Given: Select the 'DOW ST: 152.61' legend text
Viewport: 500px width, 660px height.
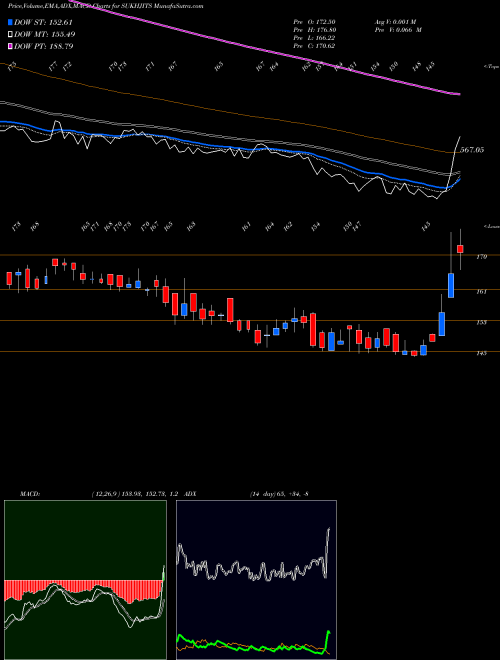Looking at the screenshot, I should tap(44, 22).
